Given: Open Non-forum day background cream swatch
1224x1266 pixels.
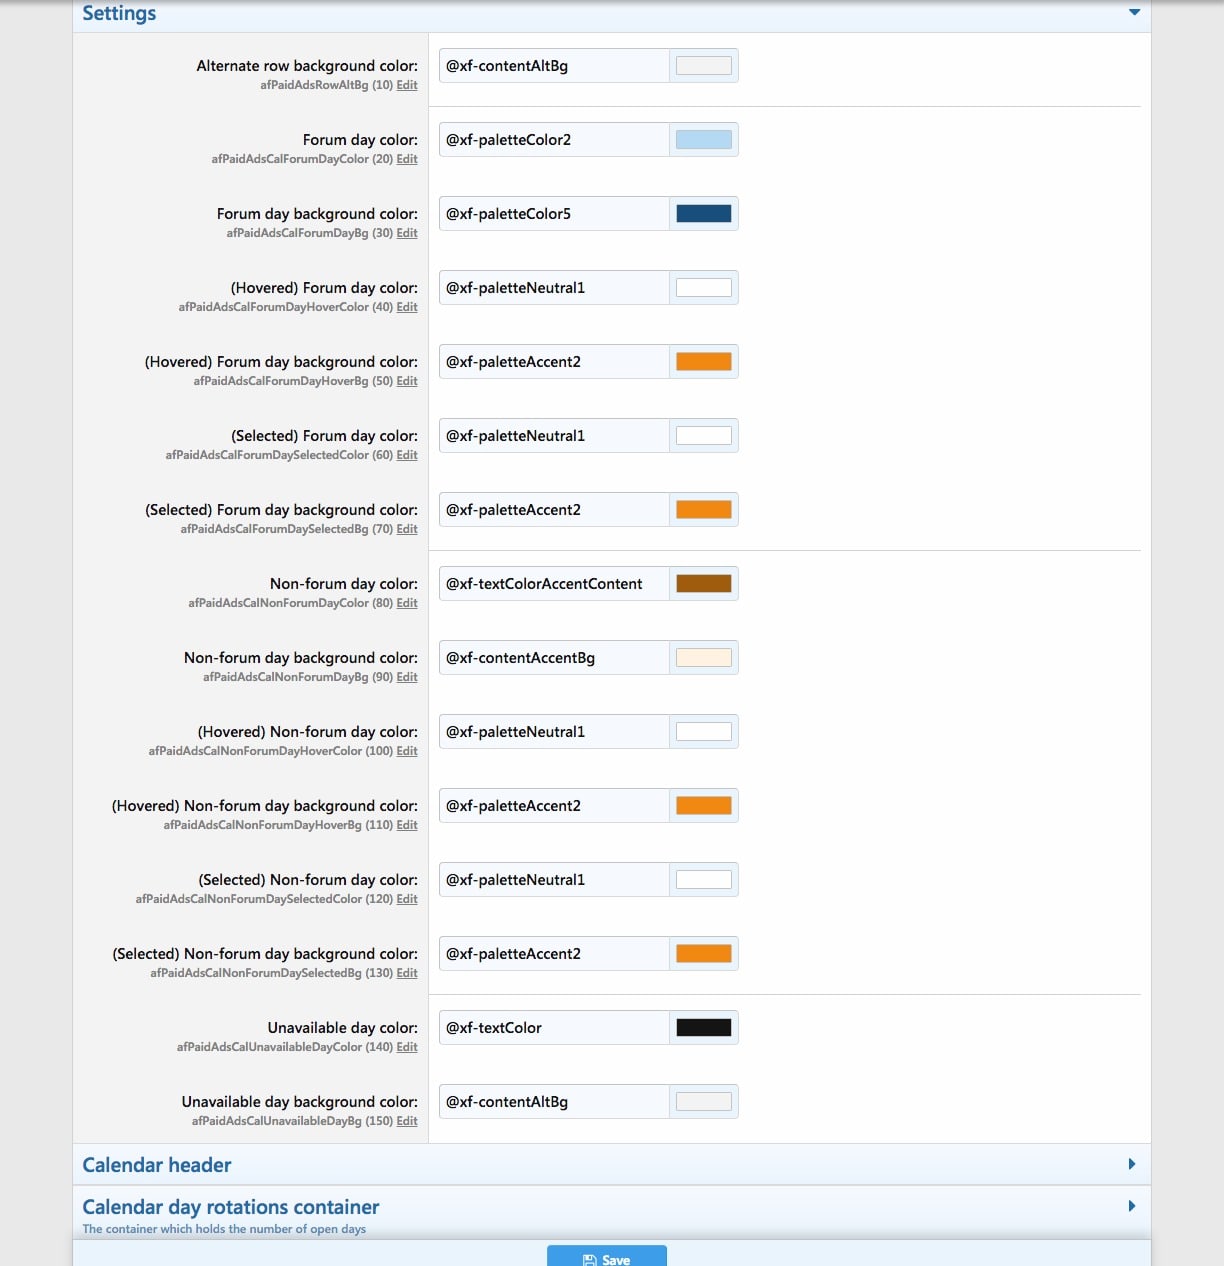Looking at the screenshot, I should point(704,658).
